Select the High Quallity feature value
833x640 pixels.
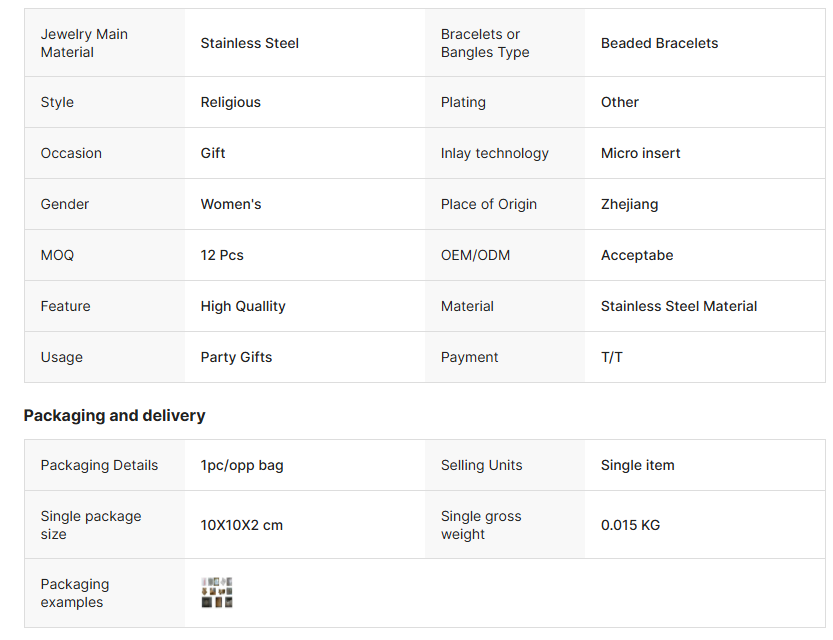click(243, 306)
